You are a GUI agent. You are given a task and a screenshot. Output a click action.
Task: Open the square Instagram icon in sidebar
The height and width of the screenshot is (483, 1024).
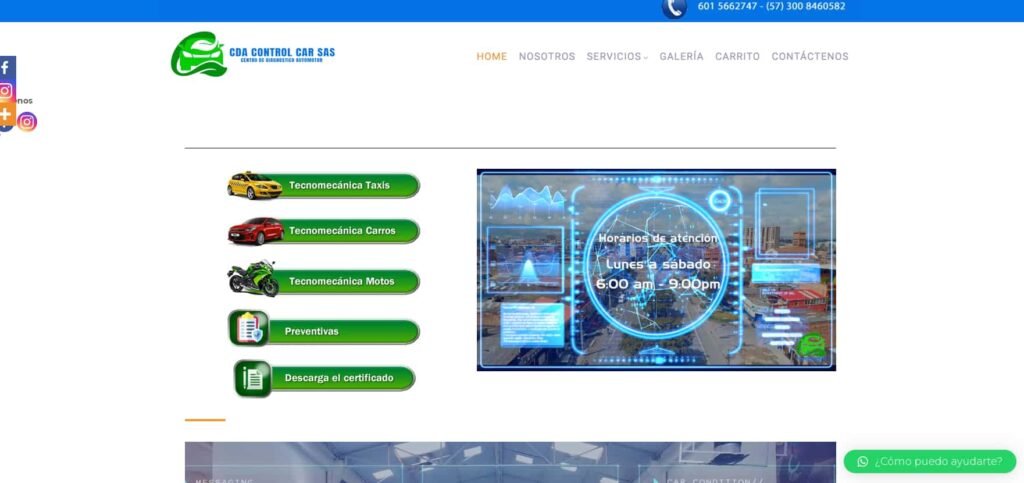pyautogui.click(x=7, y=91)
